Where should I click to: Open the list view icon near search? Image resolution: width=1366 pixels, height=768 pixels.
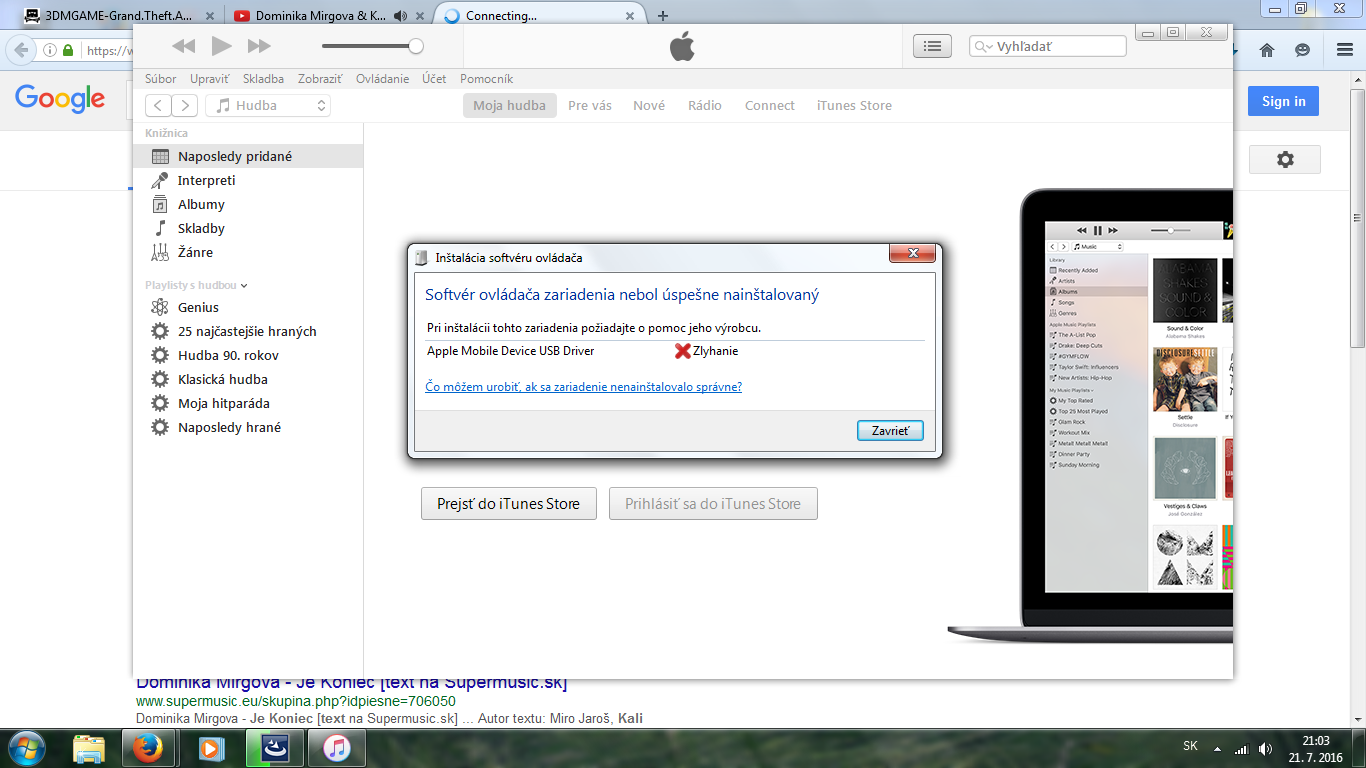click(x=932, y=46)
